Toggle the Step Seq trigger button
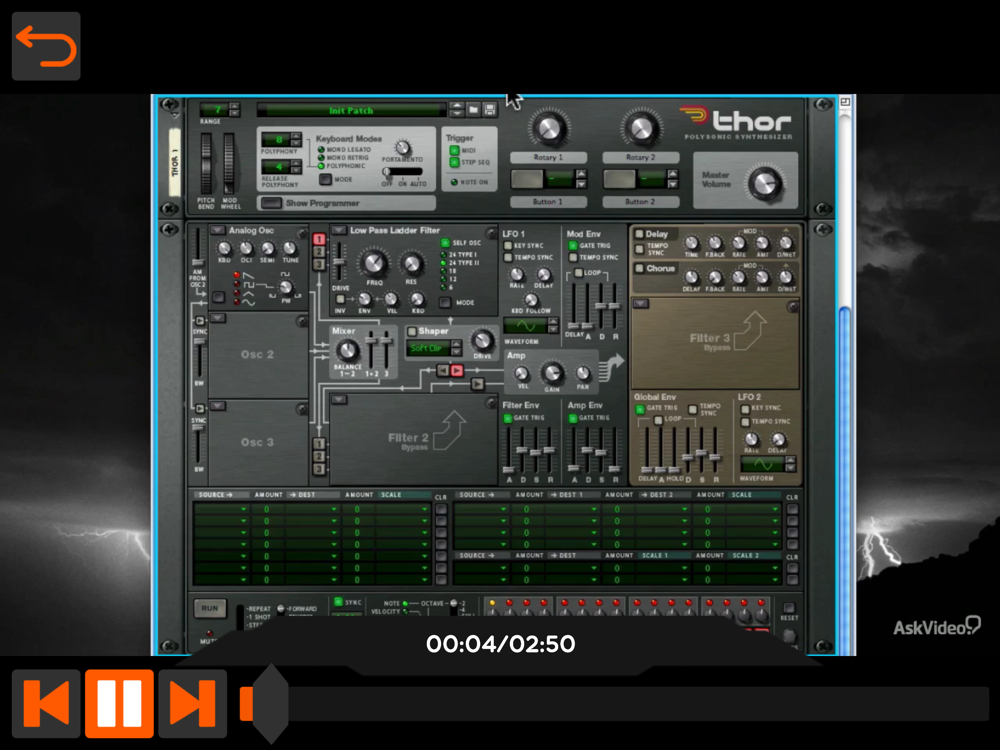This screenshot has width=1000, height=750. click(454, 163)
